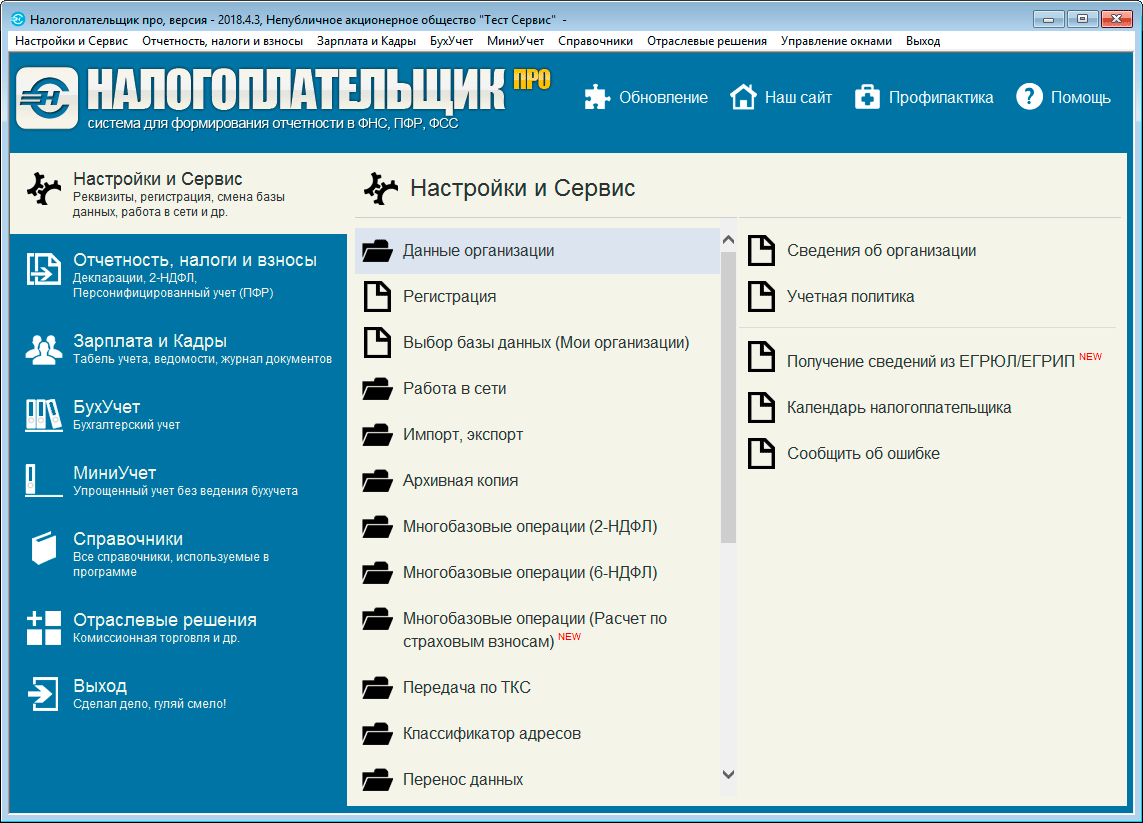
Task: Click the МиниУчет sidebar icon
Action: coord(44,481)
